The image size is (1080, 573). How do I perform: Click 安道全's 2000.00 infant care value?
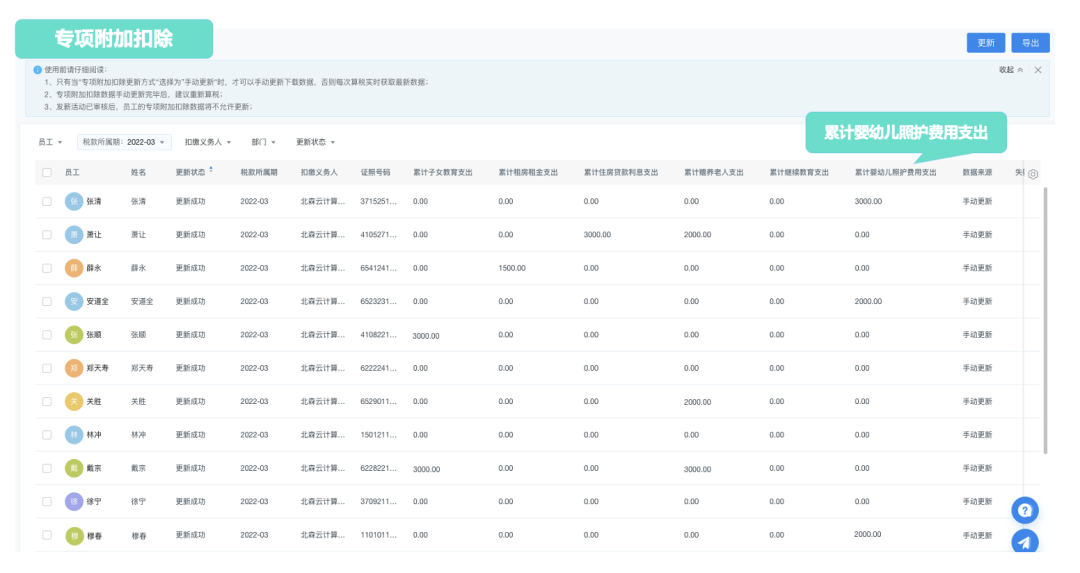coord(868,302)
